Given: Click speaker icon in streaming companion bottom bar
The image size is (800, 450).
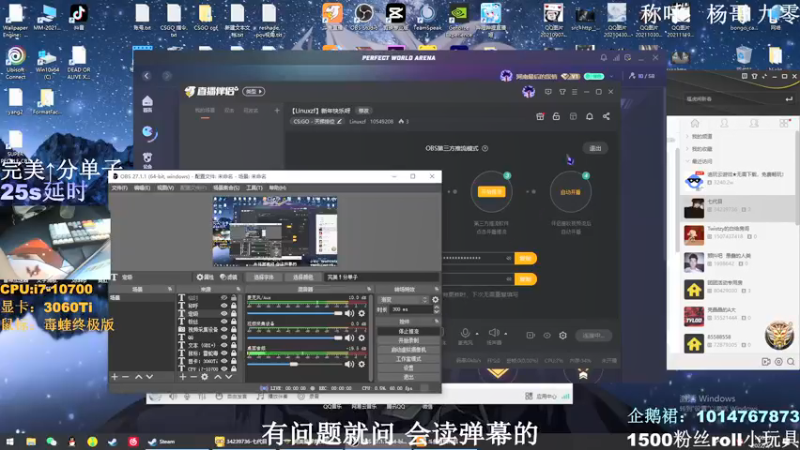Looking at the screenshot, I should click(493, 333).
